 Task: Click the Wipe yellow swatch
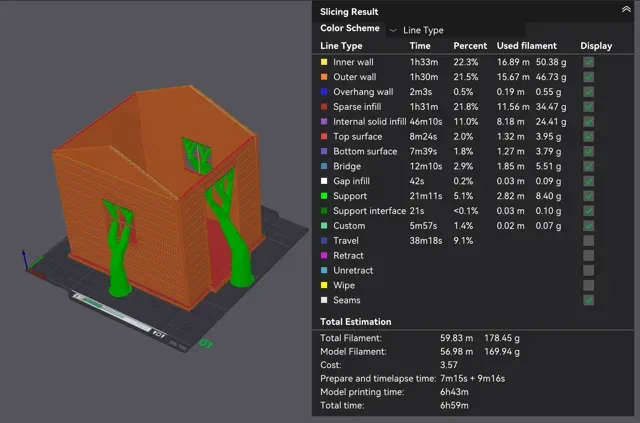tap(324, 285)
